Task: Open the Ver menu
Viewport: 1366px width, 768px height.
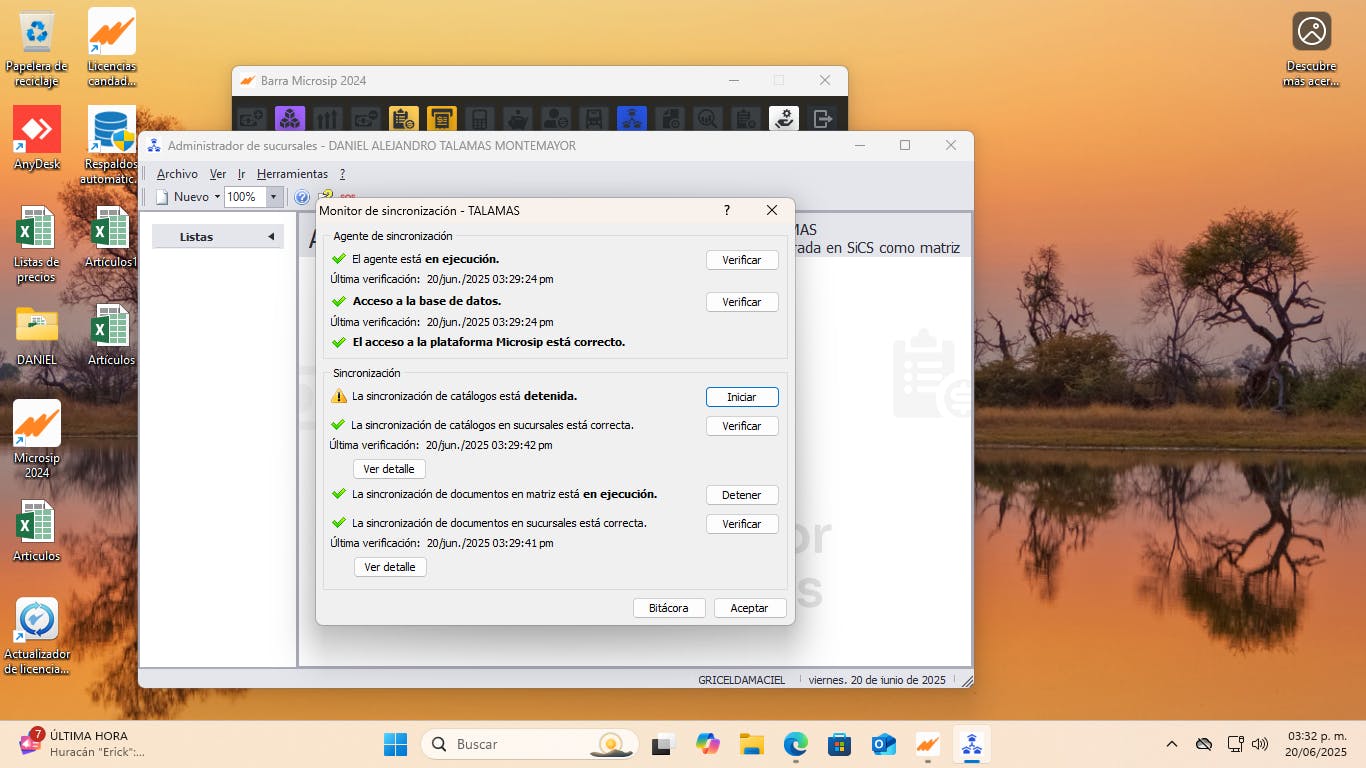Action: pyautogui.click(x=218, y=174)
